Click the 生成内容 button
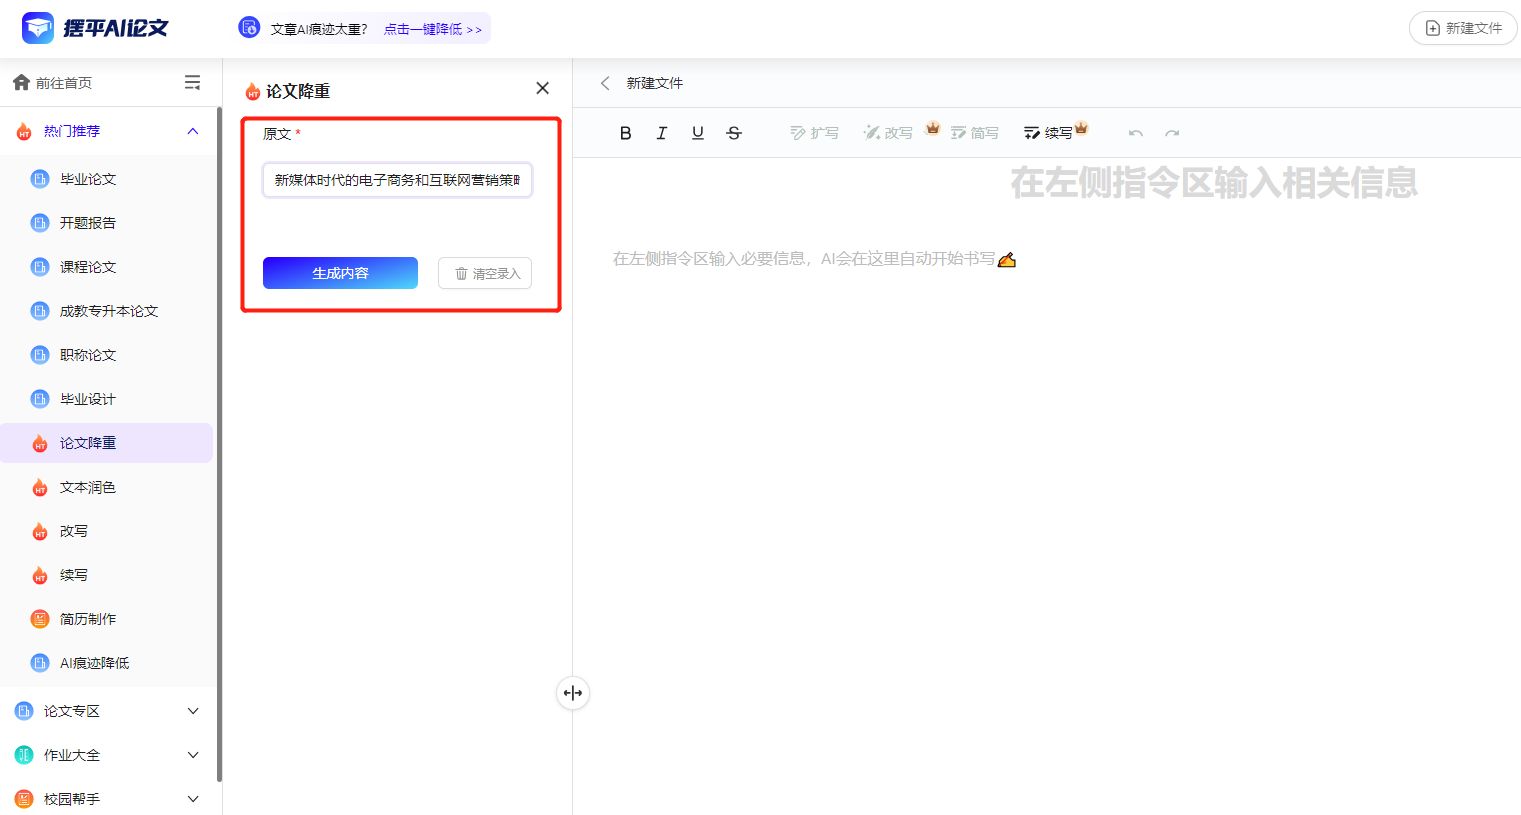This screenshot has width=1521, height=815. click(340, 272)
